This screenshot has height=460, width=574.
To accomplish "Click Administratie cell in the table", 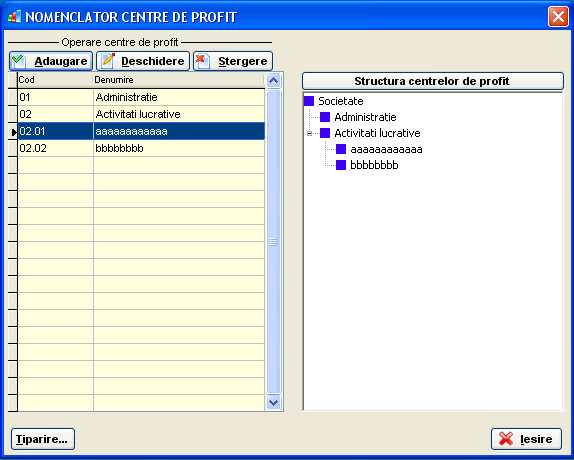I will (x=179, y=97).
